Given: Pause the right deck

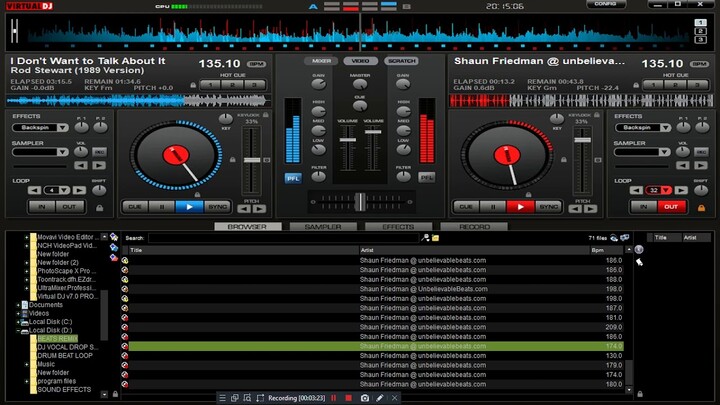Looking at the screenshot, I should [492, 206].
